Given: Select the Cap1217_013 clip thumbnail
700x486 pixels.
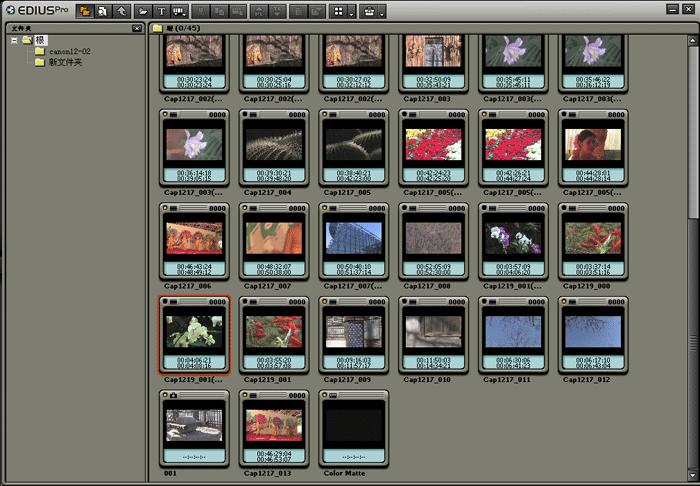Looking at the screenshot, I should (x=274, y=427).
